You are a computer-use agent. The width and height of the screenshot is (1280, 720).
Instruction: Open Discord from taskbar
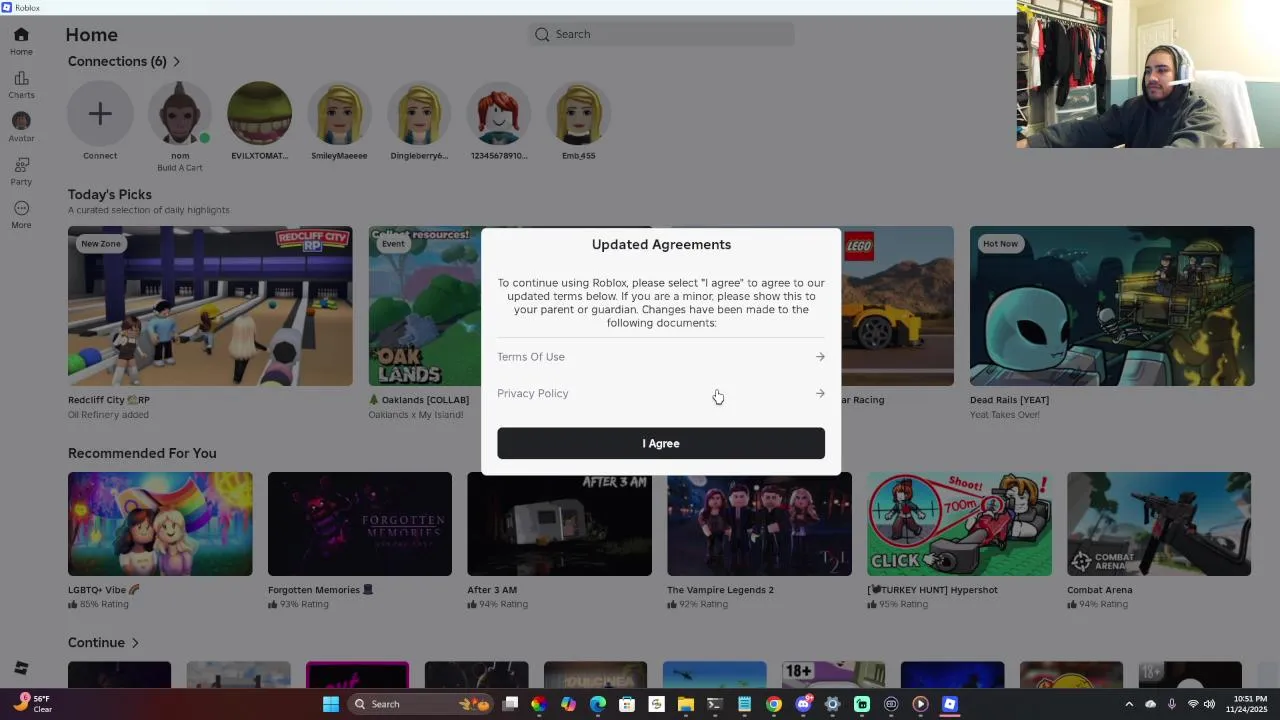tap(803, 704)
